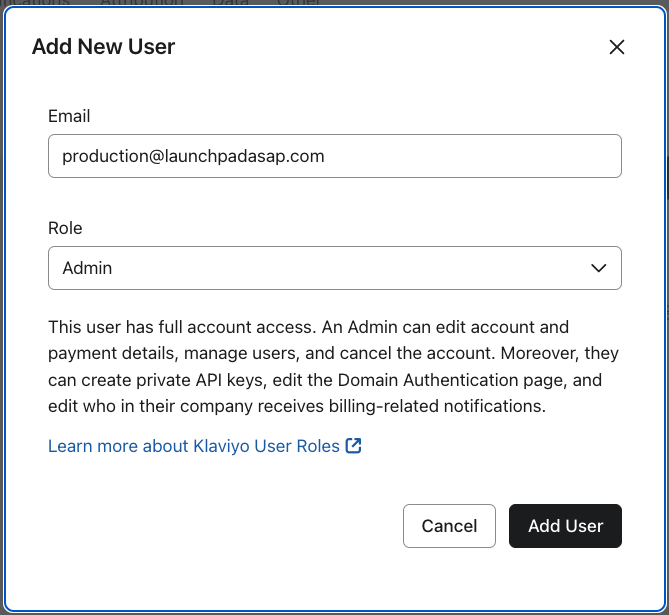Click the Add New User dialog title
Screen dimensions: 669x615
click(x=103, y=47)
